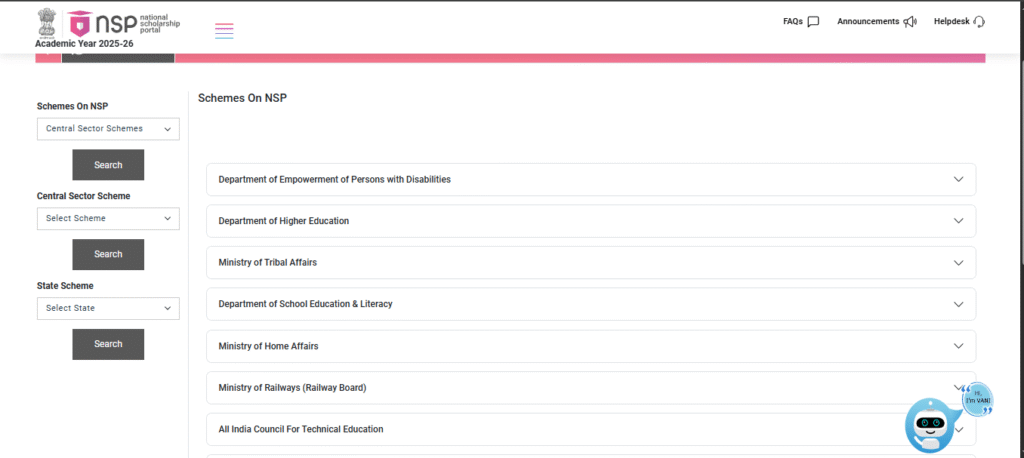This screenshot has height=458, width=1024.
Task: Open the Select State dropdown
Action: [x=108, y=308]
